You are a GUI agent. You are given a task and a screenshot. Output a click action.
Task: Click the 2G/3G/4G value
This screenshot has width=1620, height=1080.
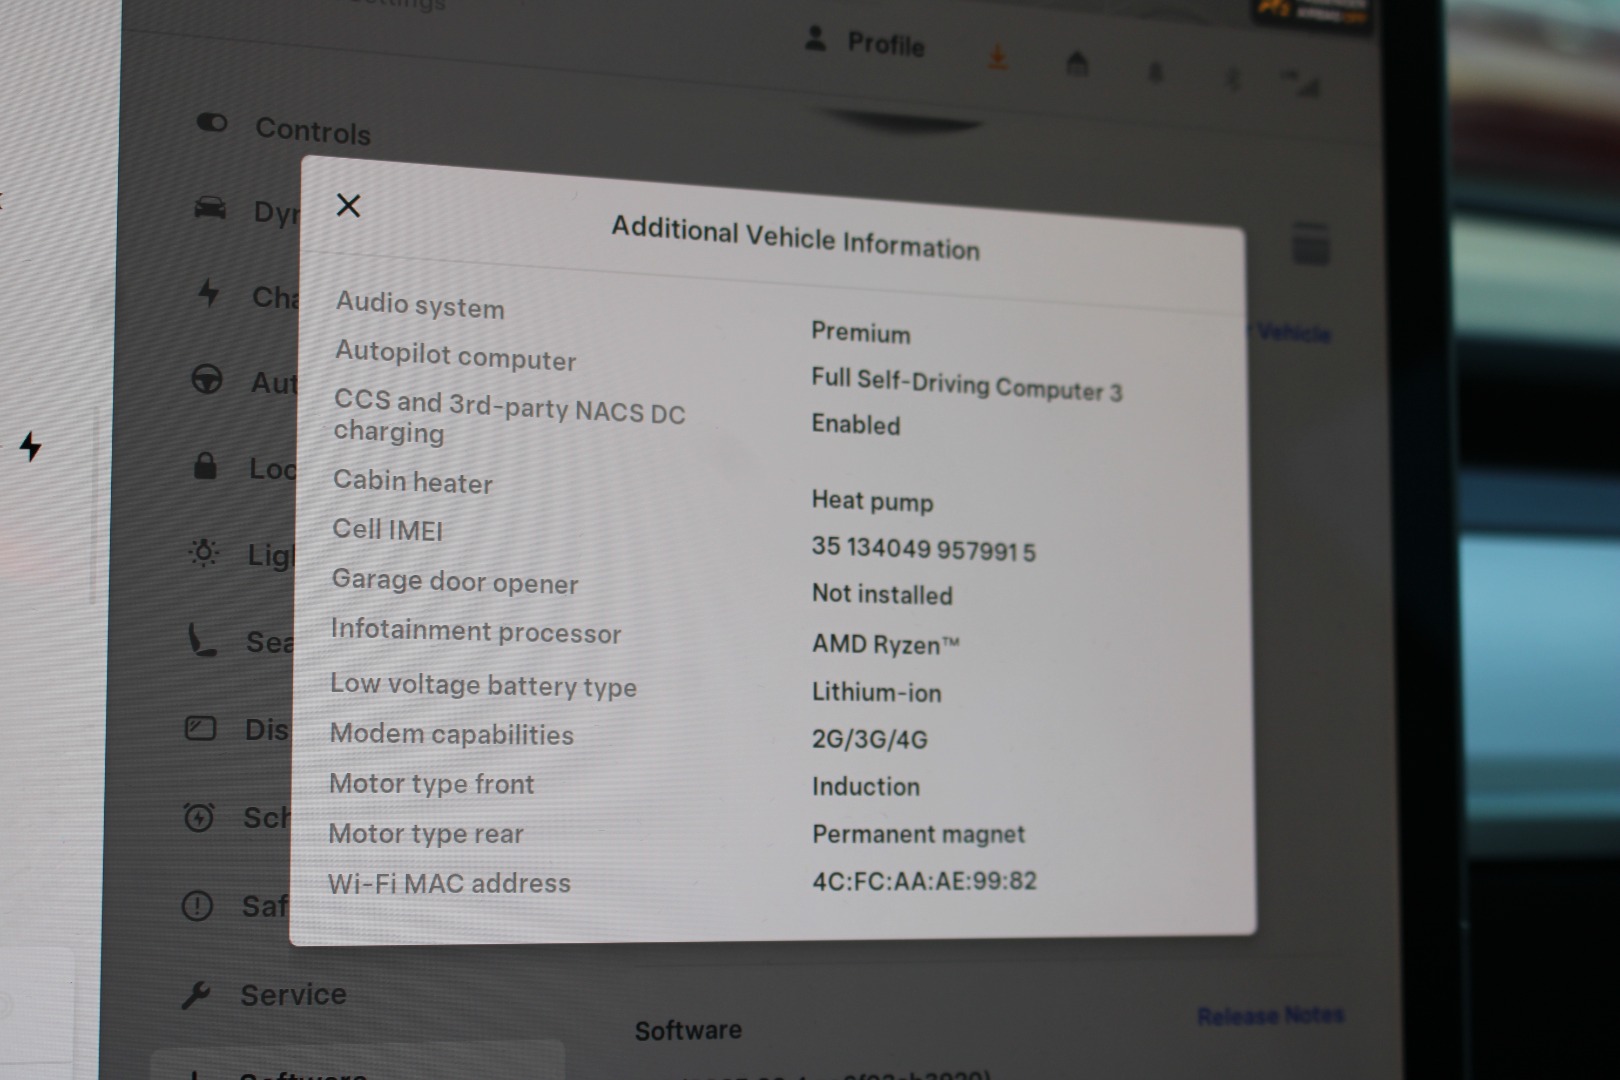869,739
